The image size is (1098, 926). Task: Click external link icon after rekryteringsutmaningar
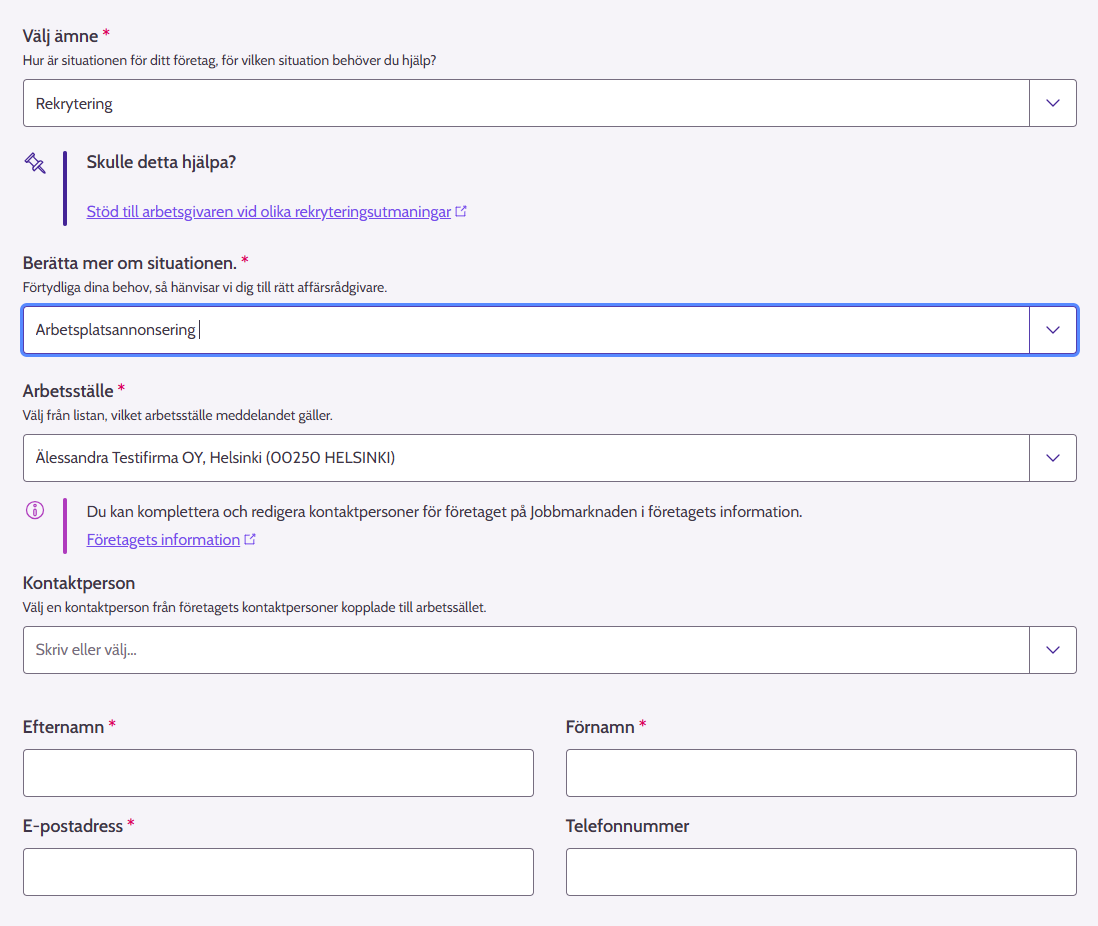coord(461,211)
